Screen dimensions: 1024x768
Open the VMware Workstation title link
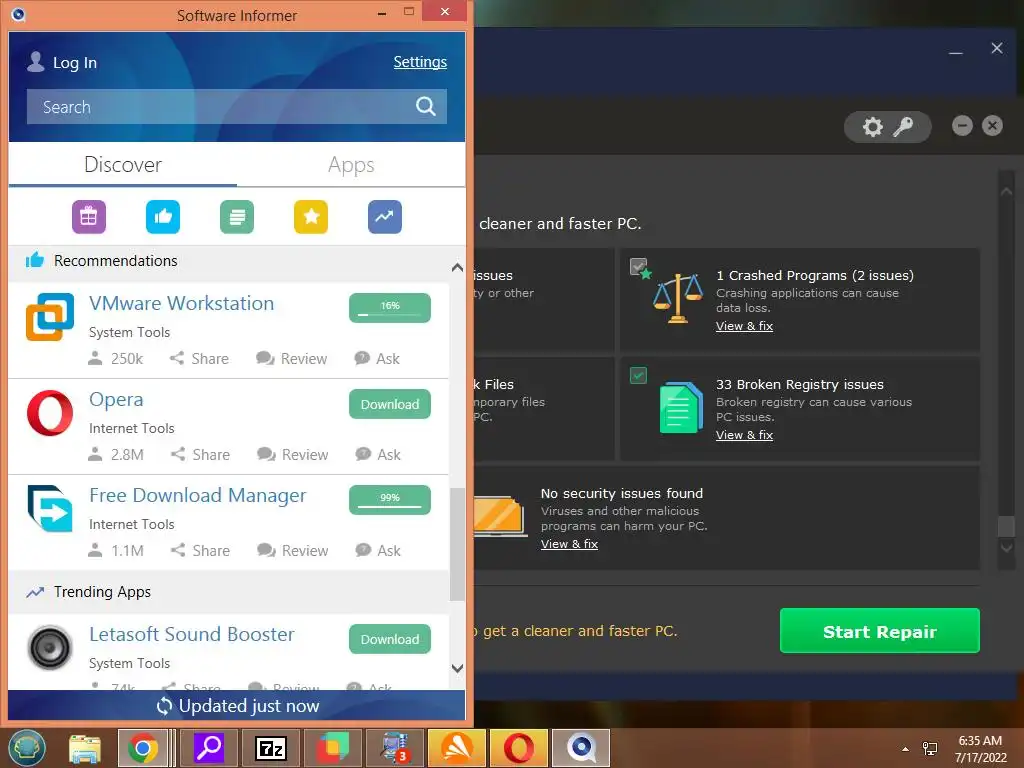[182, 304]
